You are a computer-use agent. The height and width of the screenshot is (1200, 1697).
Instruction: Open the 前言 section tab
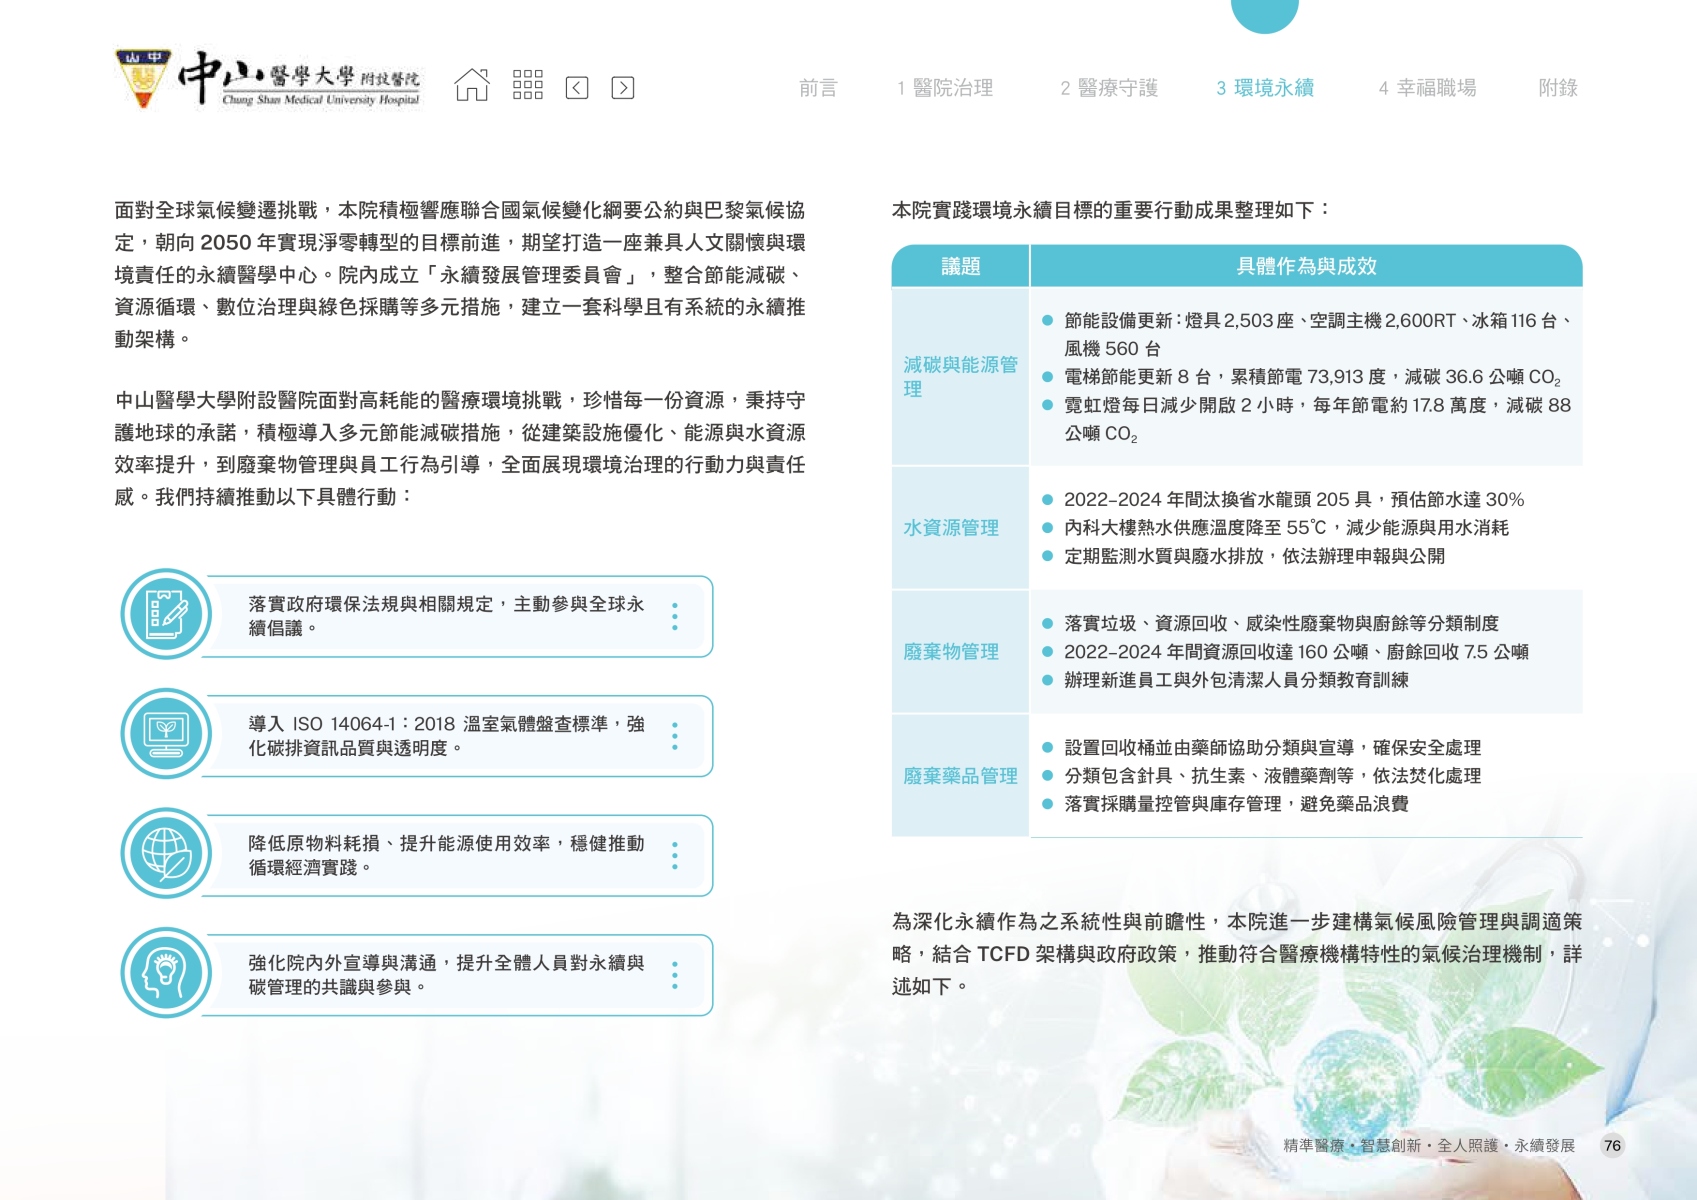pyautogui.click(x=817, y=88)
